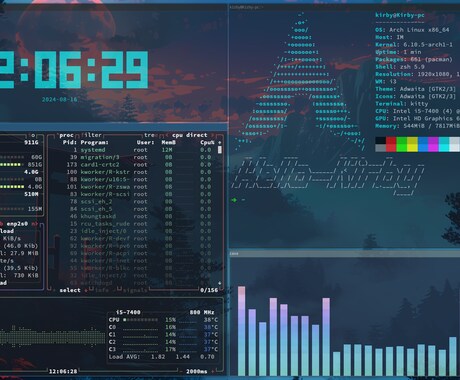Click the scroll-up arrow in the process list
The image size is (460, 380).
pyautogui.click(x=219, y=142)
